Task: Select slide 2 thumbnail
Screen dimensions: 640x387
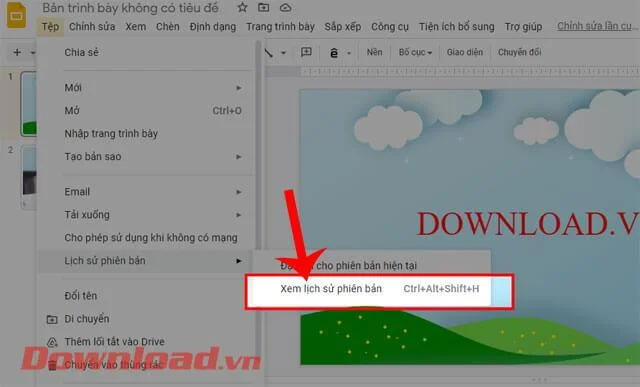Action: click(29, 178)
